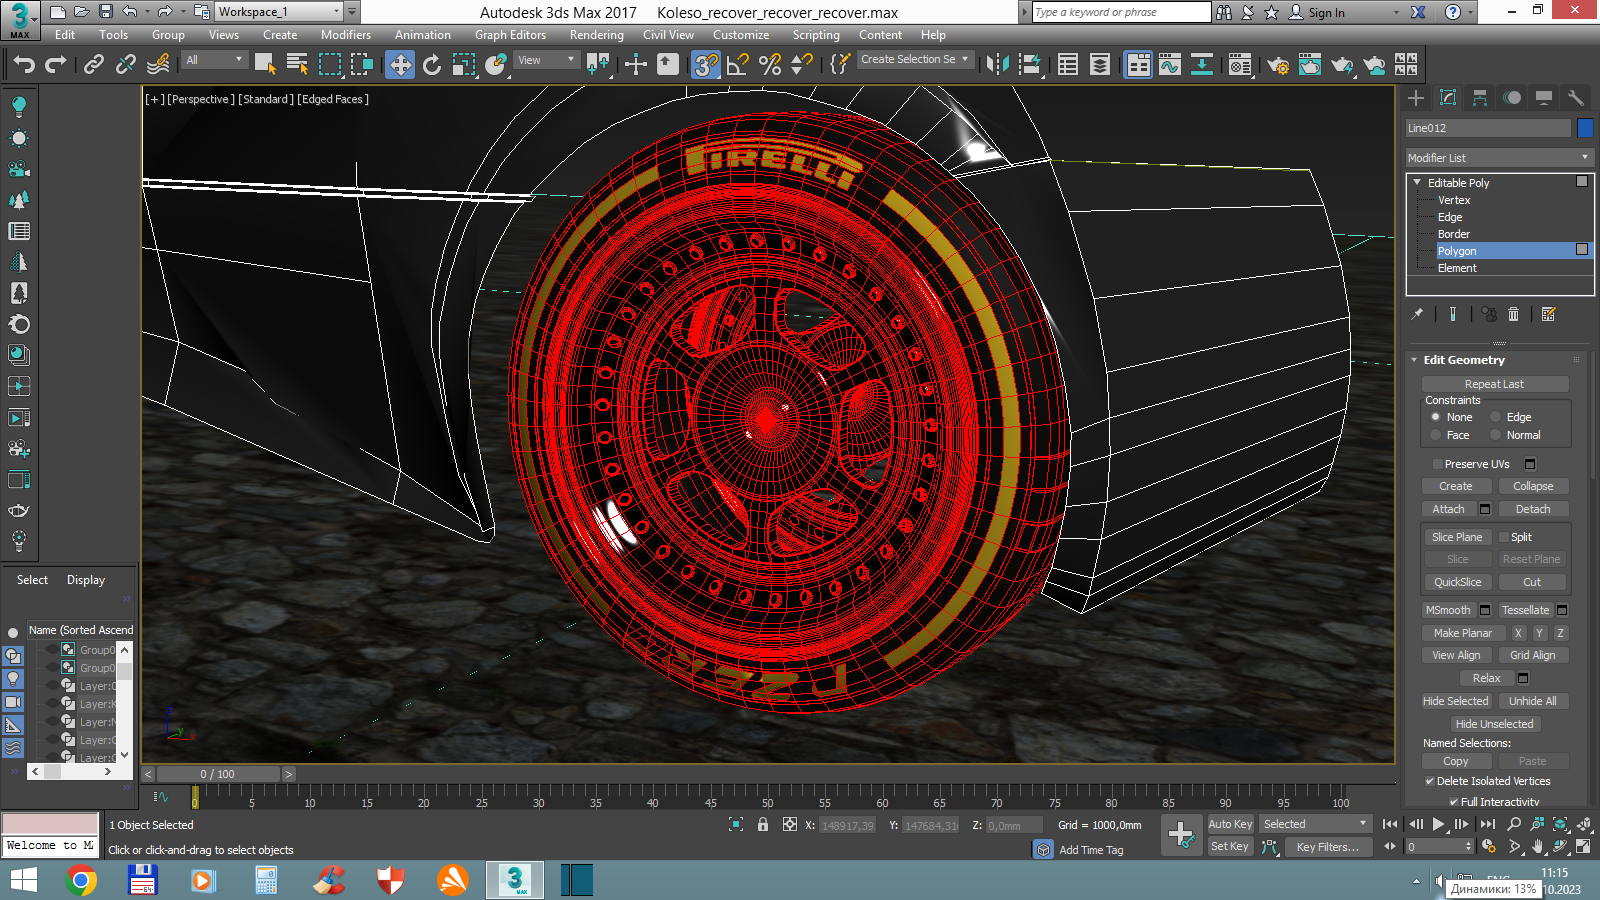This screenshot has width=1600, height=900.
Task: Open the selection filter All dropdown
Action: (214, 60)
